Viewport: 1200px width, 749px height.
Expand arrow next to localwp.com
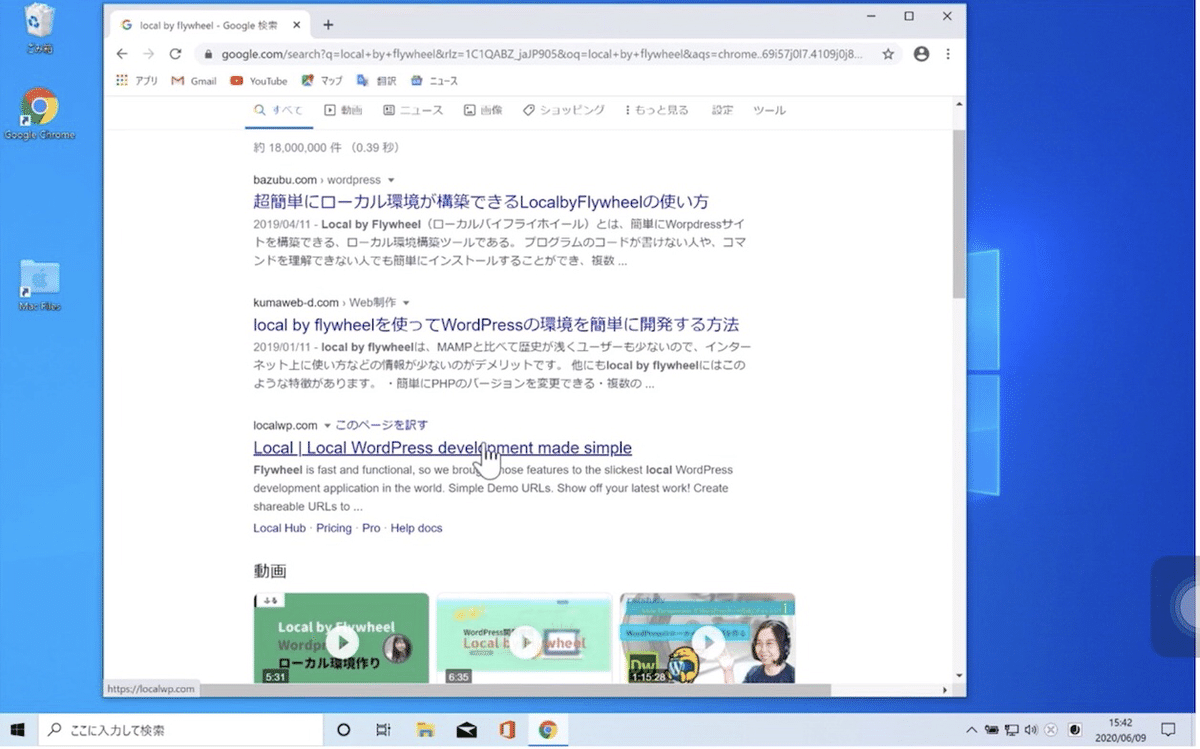click(327, 425)
